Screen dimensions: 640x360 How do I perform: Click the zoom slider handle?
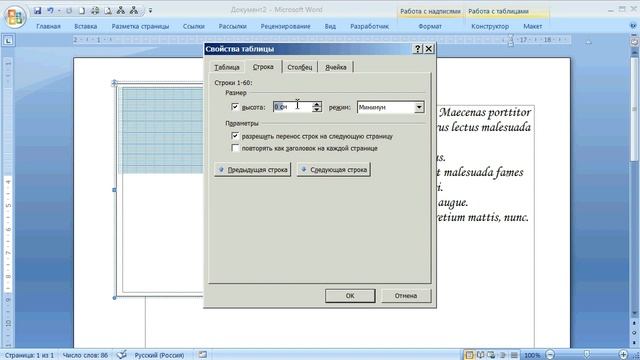[587, 355]
